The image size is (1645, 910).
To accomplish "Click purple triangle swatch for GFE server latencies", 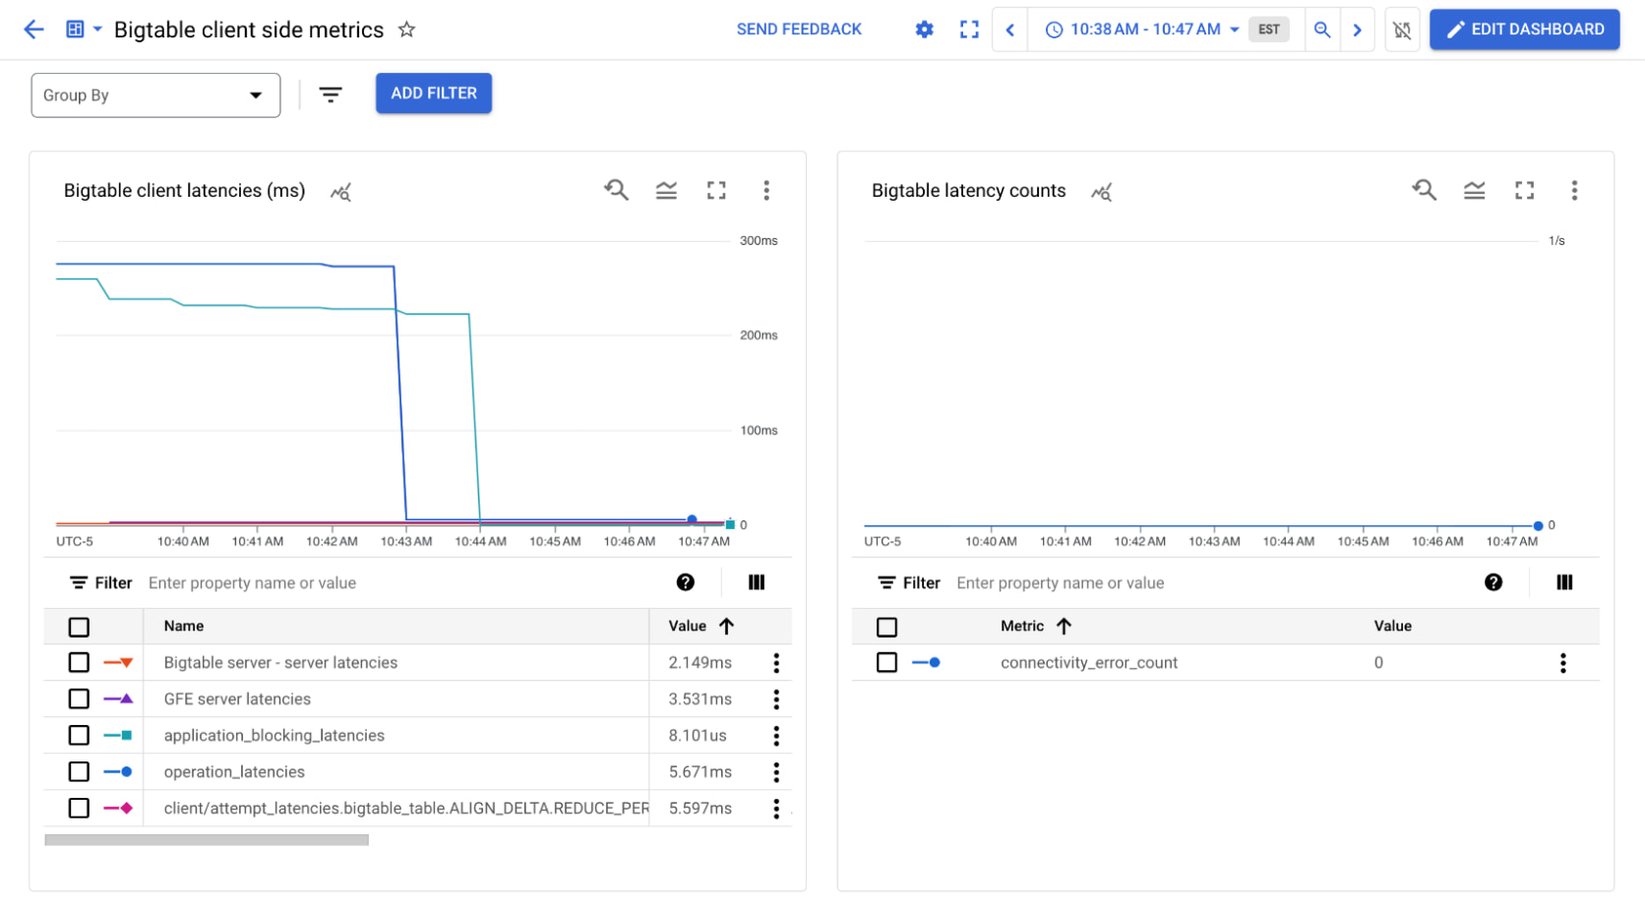I will (x=118, y=699).
